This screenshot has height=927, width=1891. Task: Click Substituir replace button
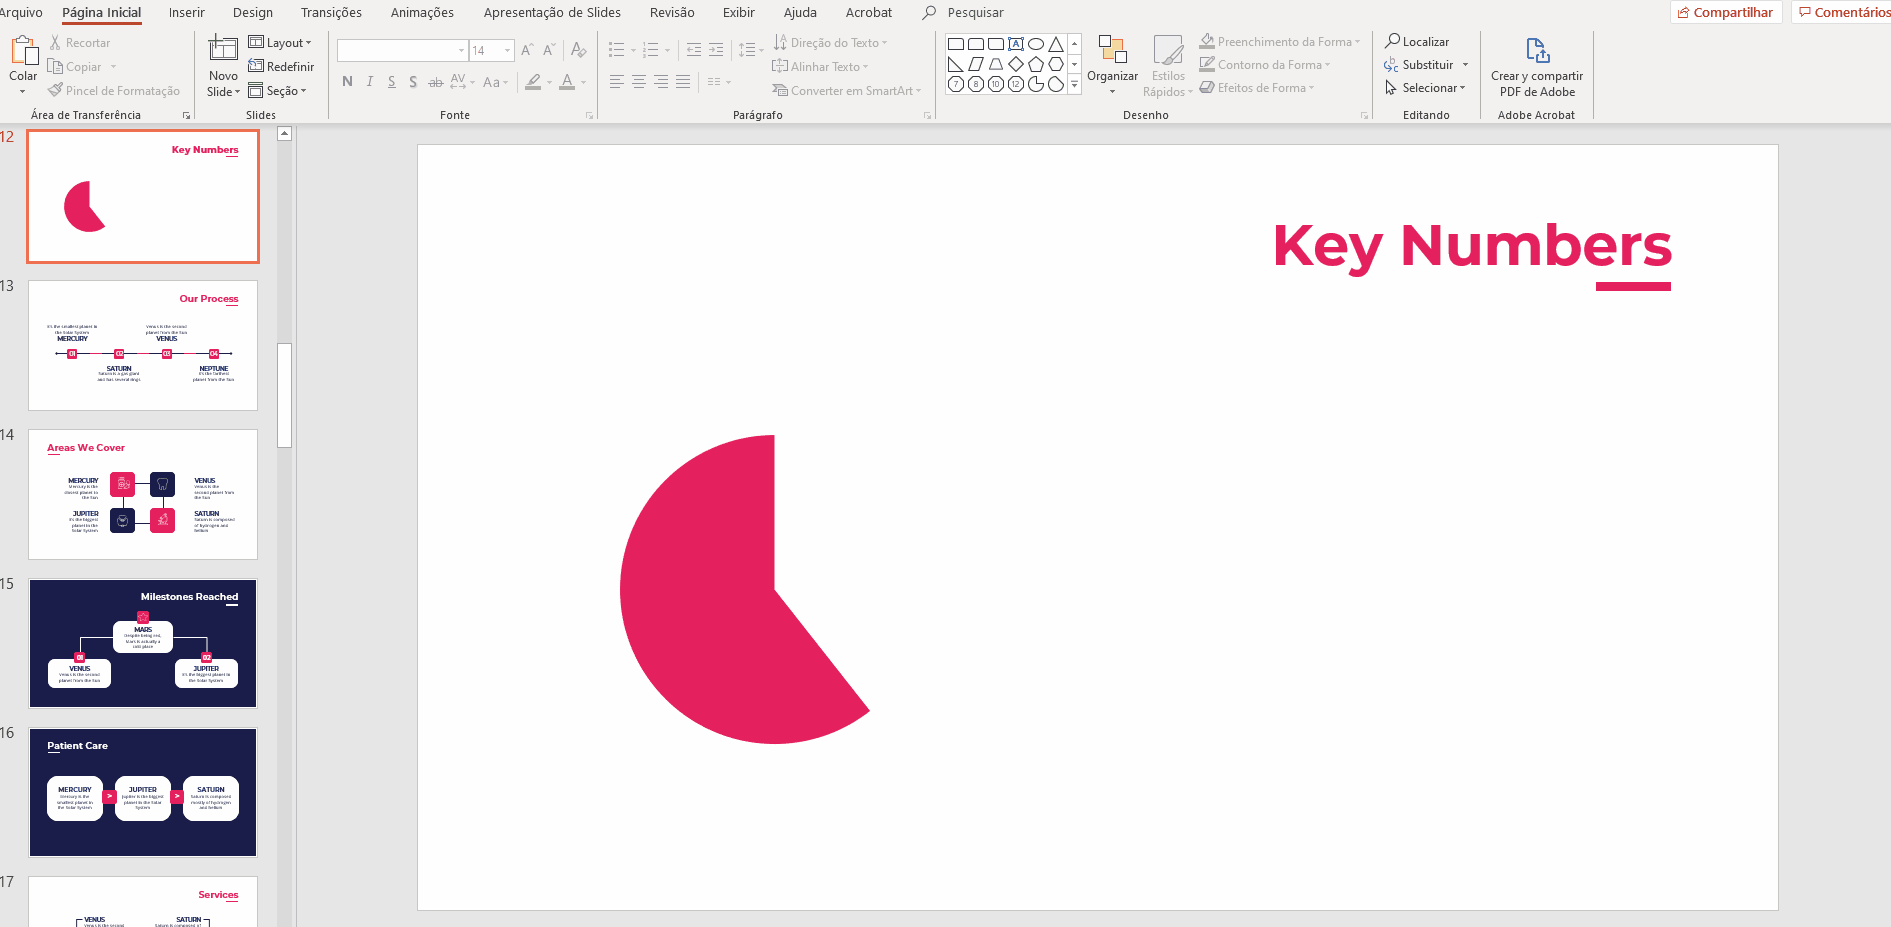click(x=1420, y=65)
